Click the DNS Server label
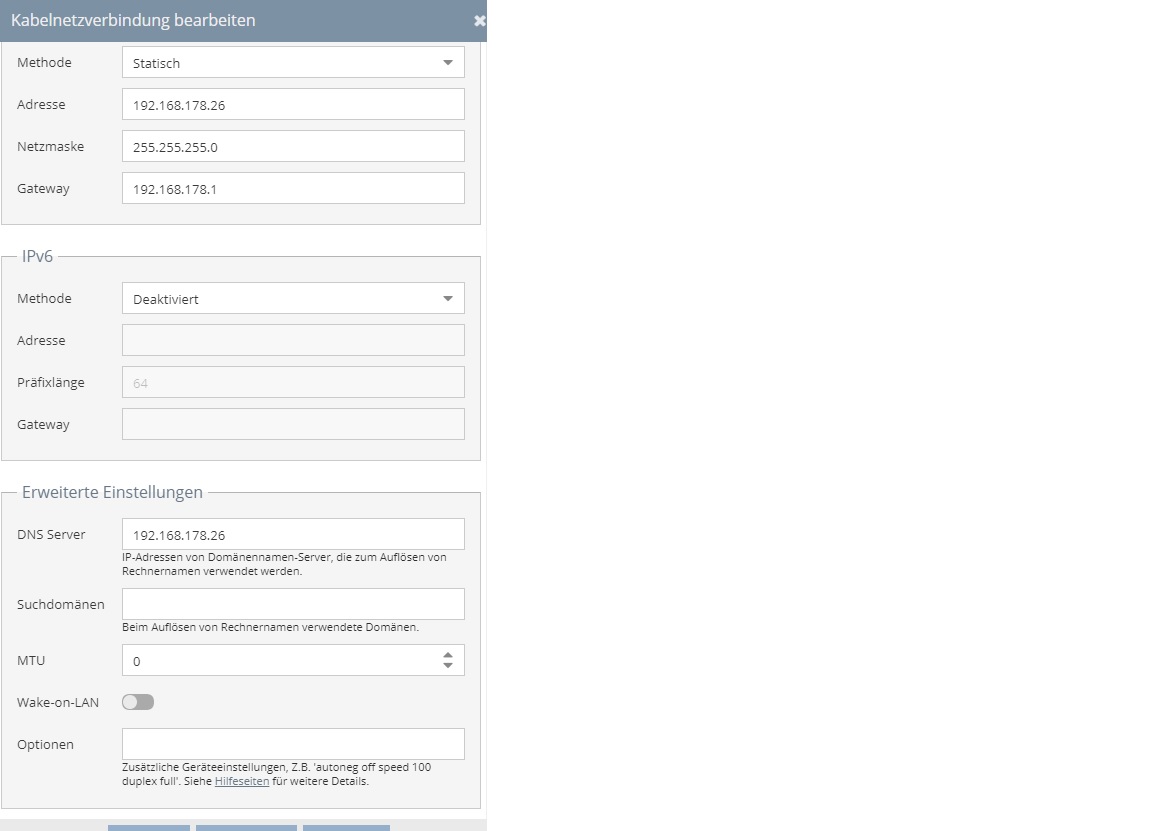This screenshot has width=1152, height=831. [51, 534]
